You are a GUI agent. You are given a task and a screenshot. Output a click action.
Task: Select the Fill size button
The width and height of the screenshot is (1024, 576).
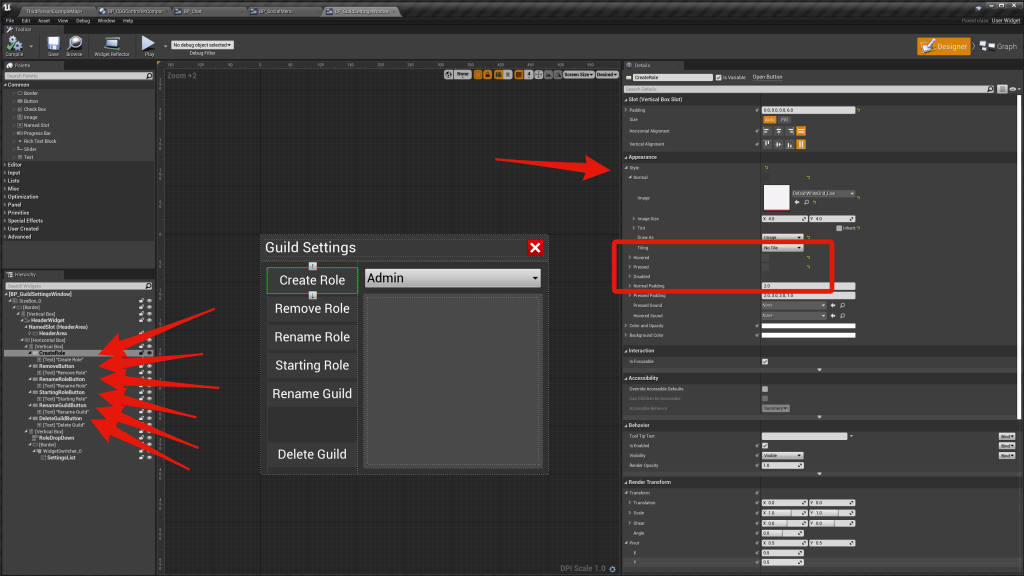tap(784, 119)
